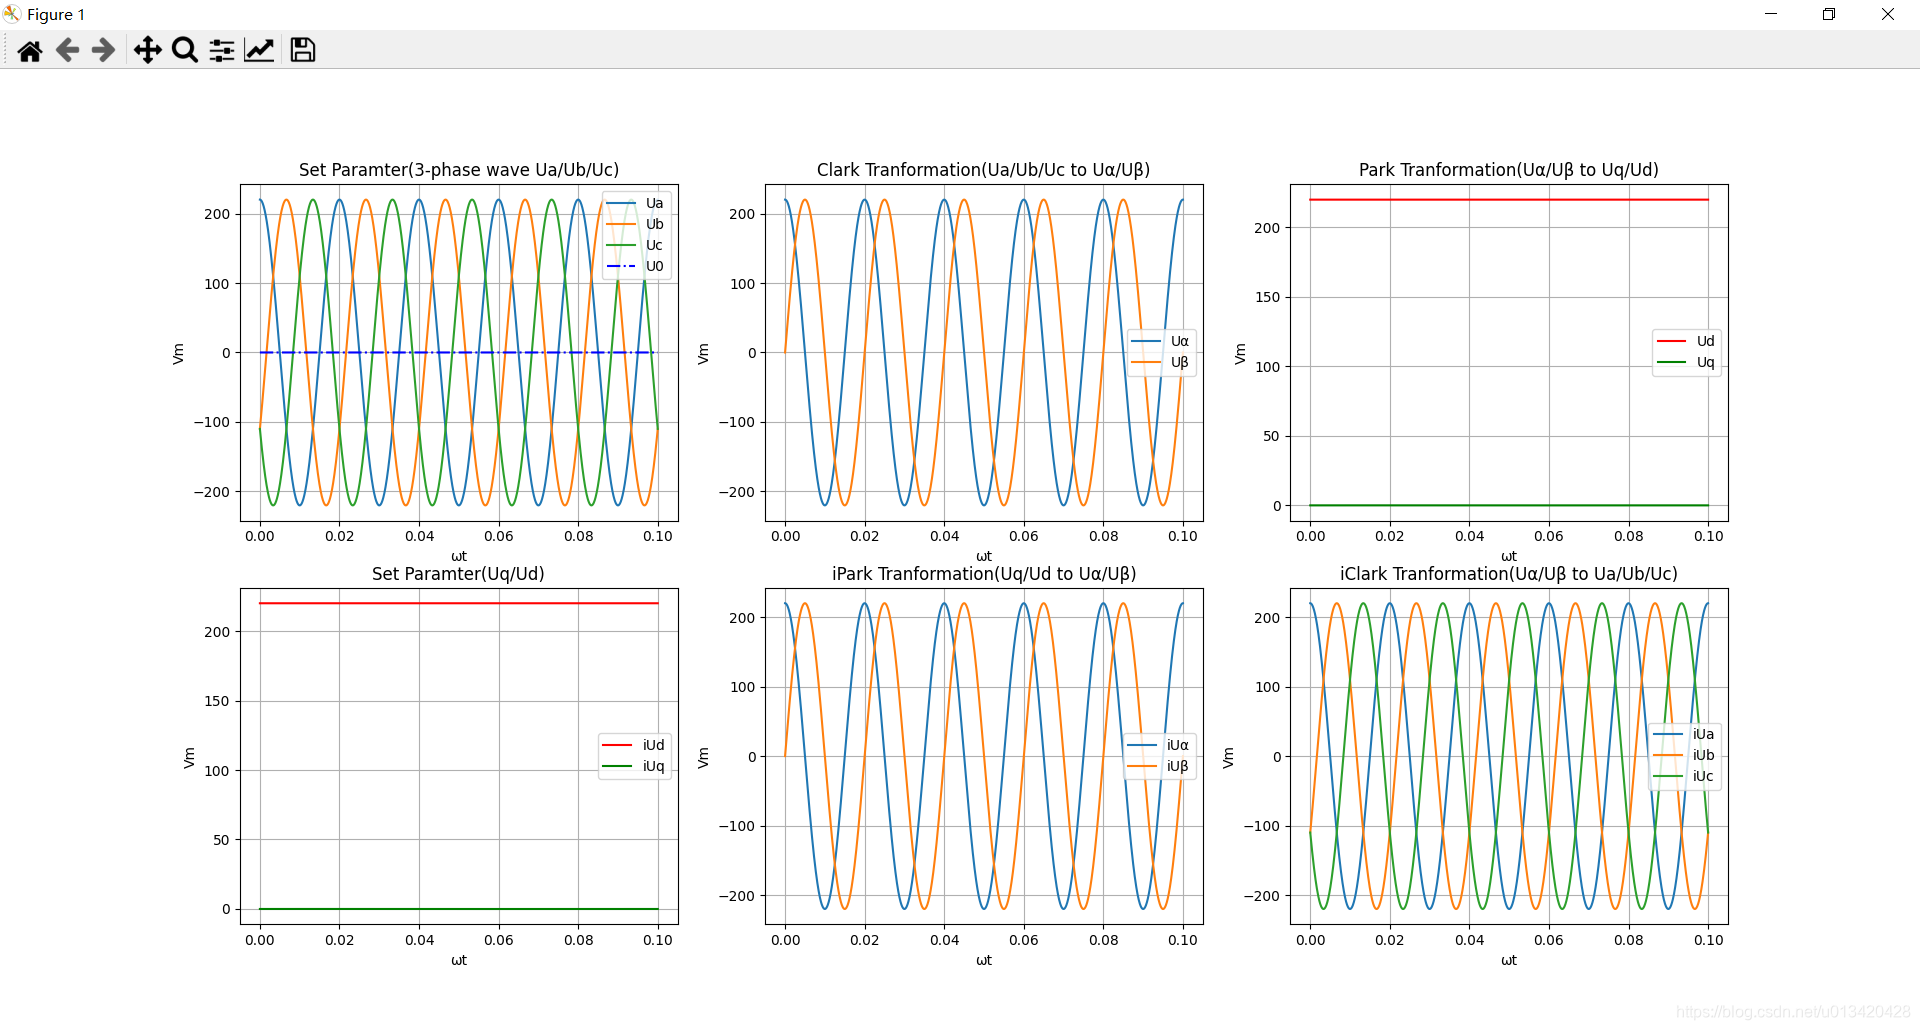The height and width of the screenshot is (1030, 1920).
Task: Click the Uc legend entry
Action: pos(635,245)
